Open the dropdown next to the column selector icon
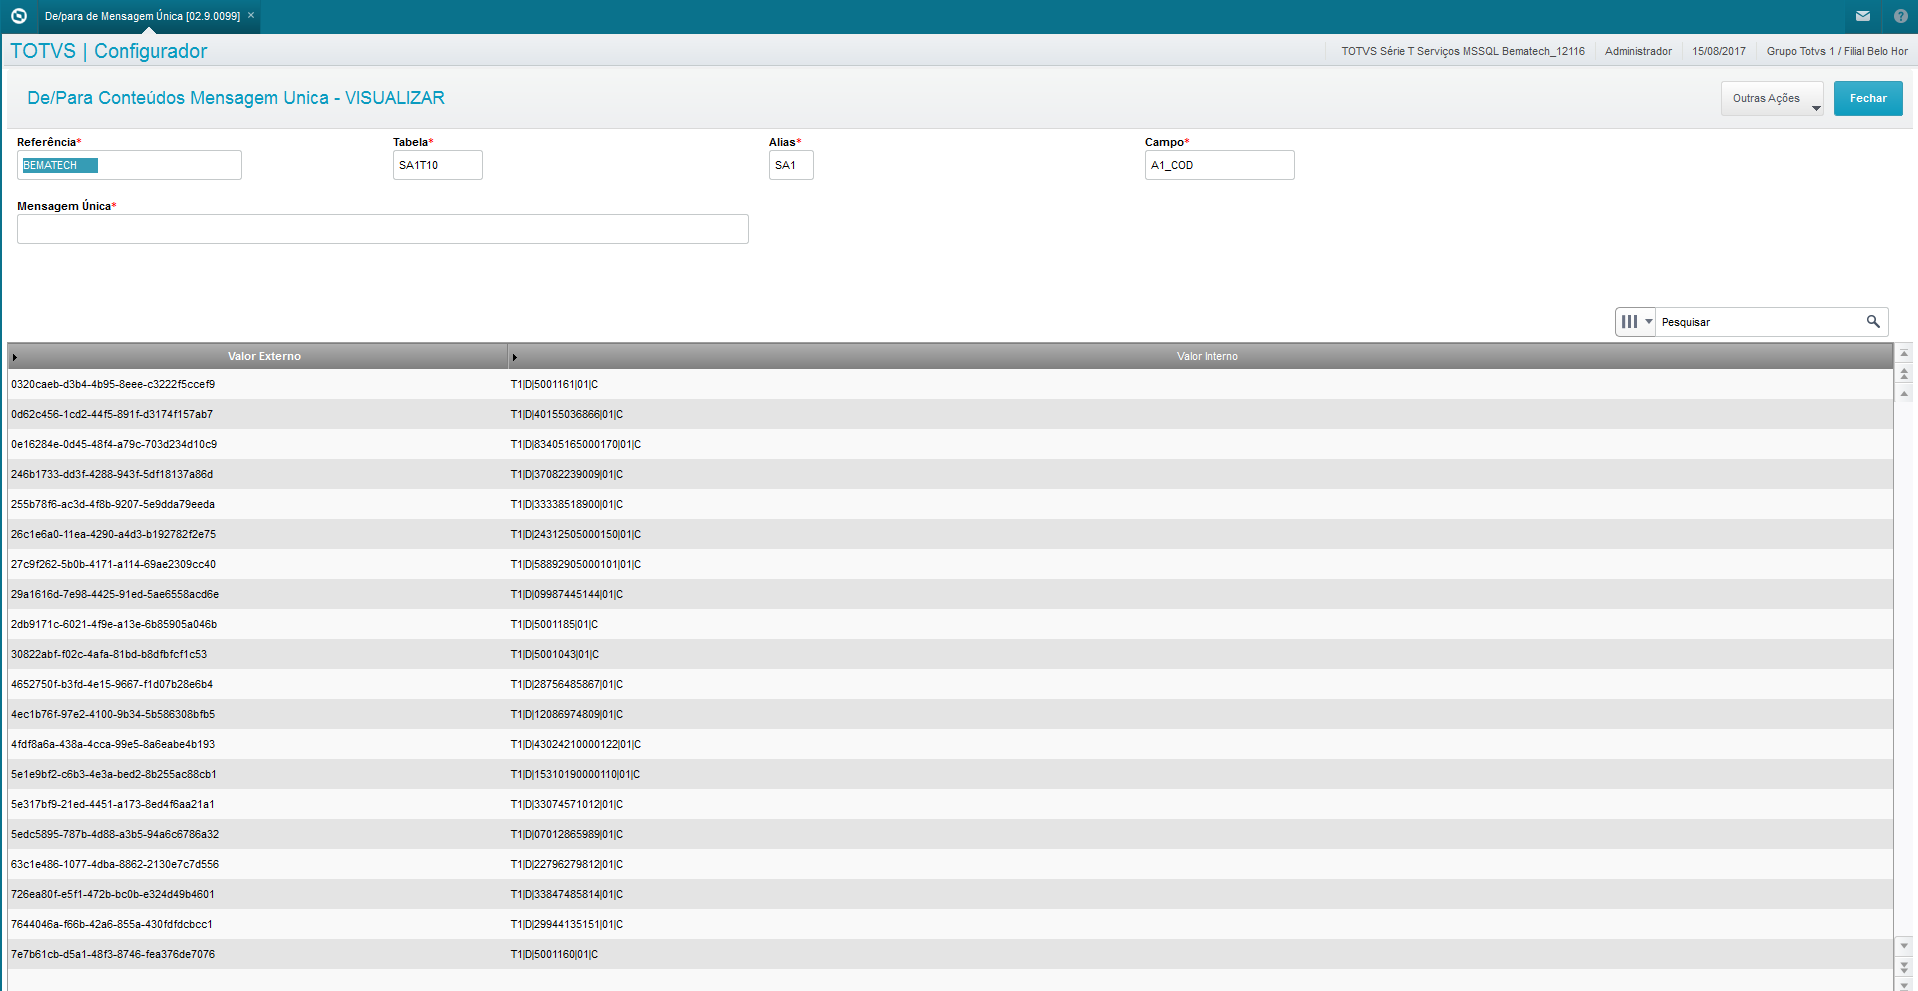This screenshot has width=1918, height=991. tap(1648, 321)
